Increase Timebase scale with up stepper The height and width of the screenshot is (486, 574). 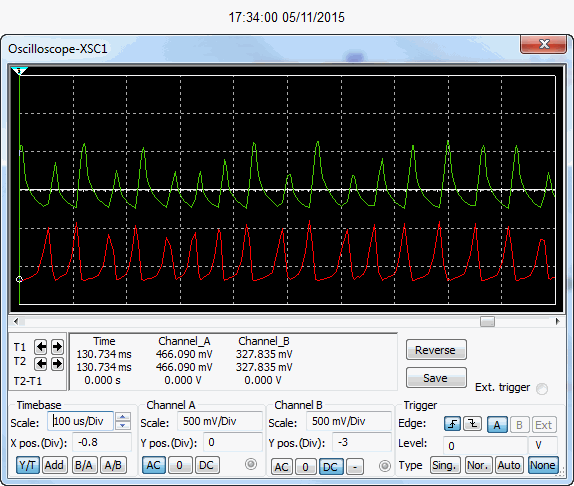[123, 417]
